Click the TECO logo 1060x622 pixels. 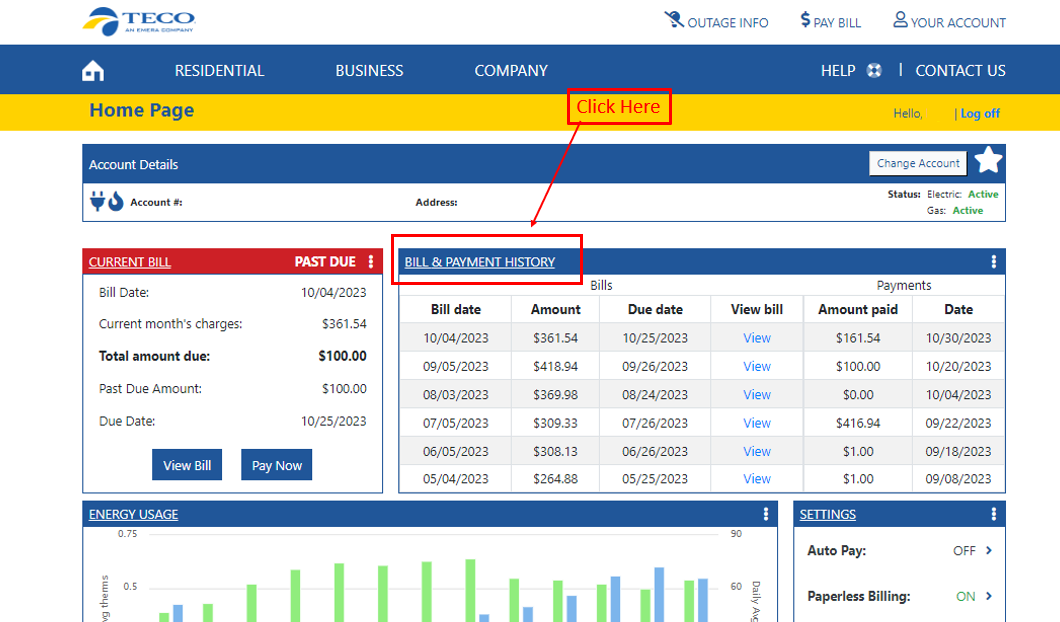[x=139, y=20]
